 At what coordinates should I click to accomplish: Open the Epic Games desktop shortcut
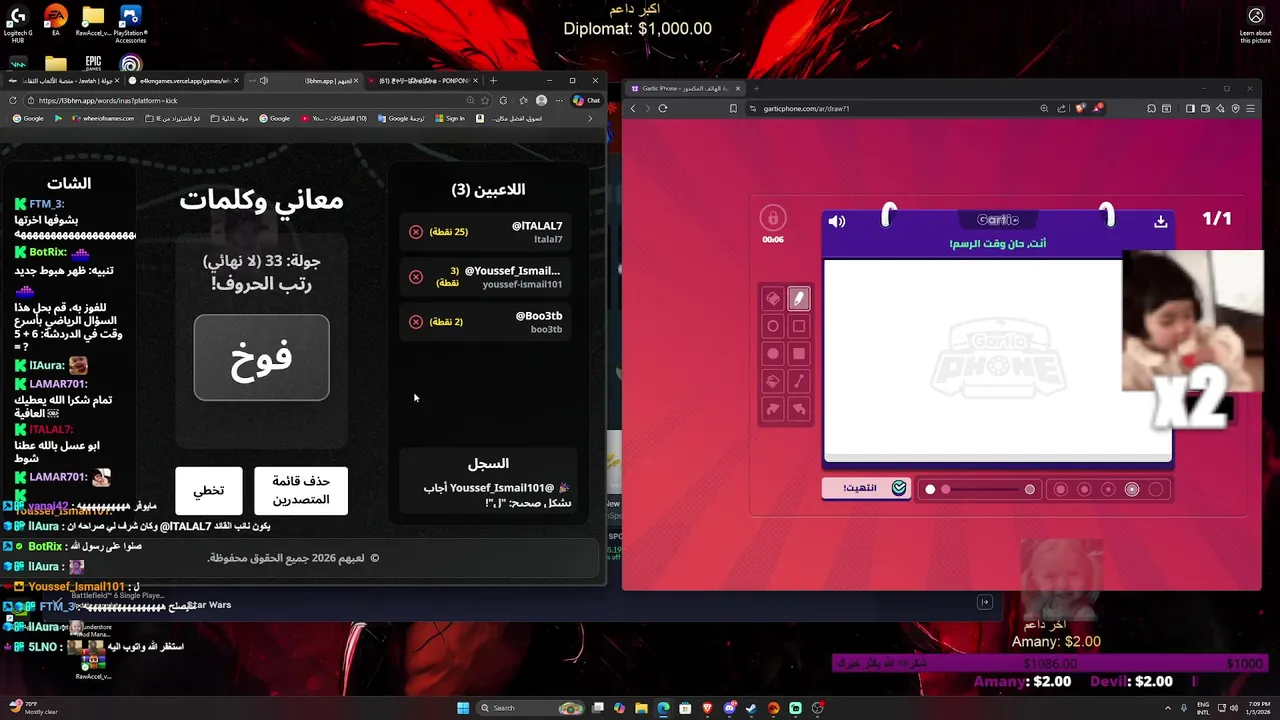93,65
